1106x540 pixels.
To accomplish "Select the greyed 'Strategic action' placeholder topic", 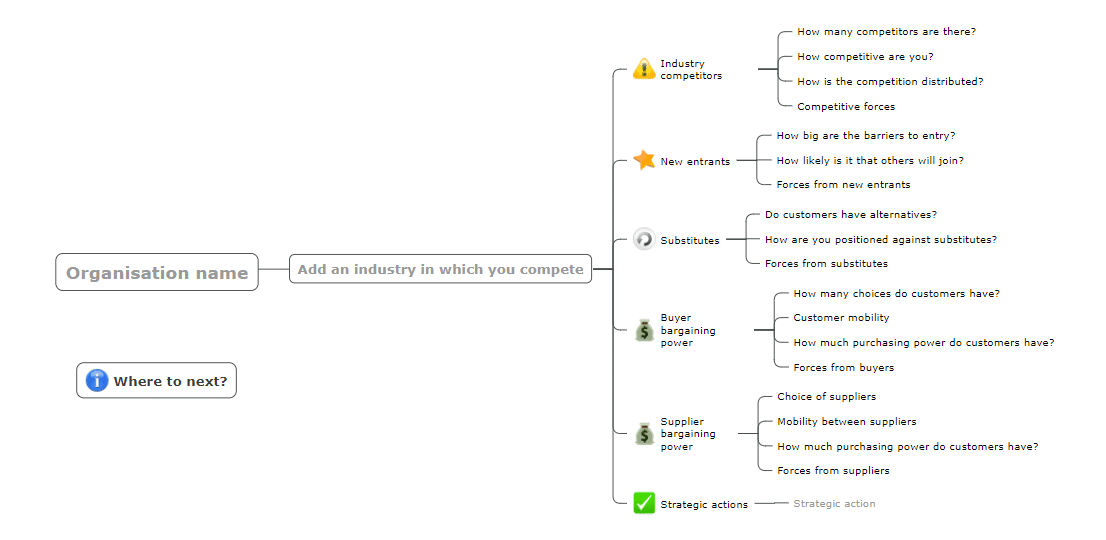I will coord(834,503).
